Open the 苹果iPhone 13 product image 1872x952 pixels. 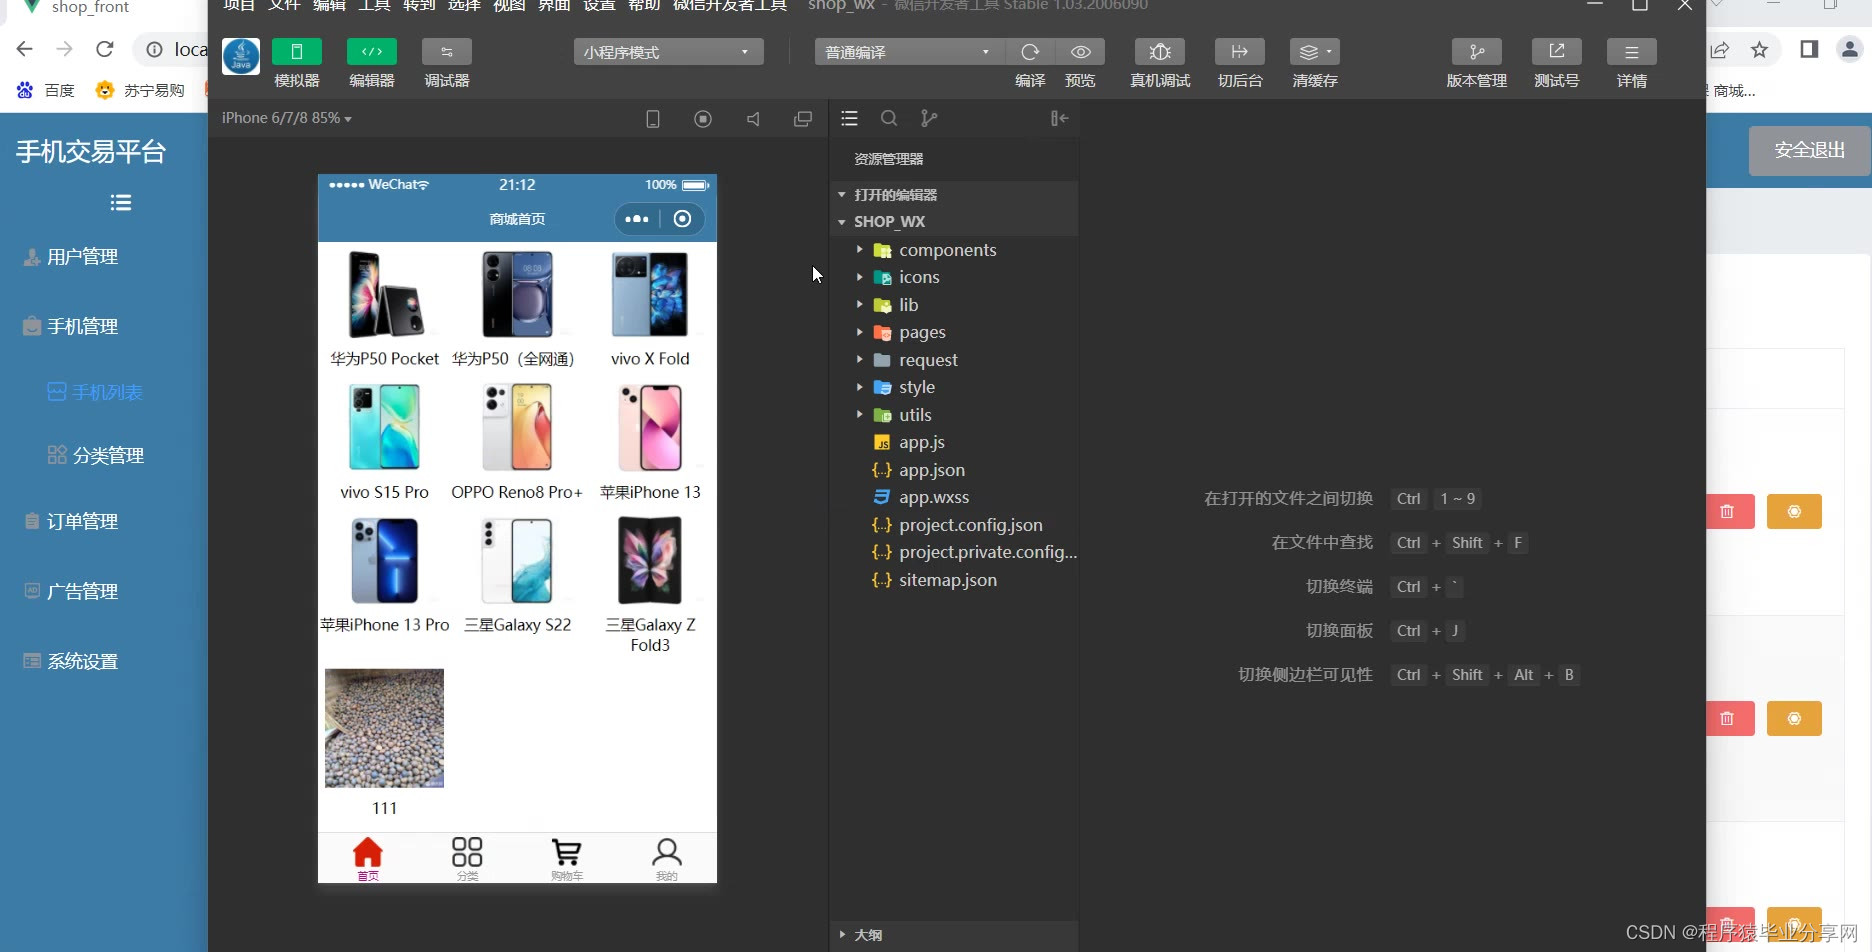[x=650, y=428]
